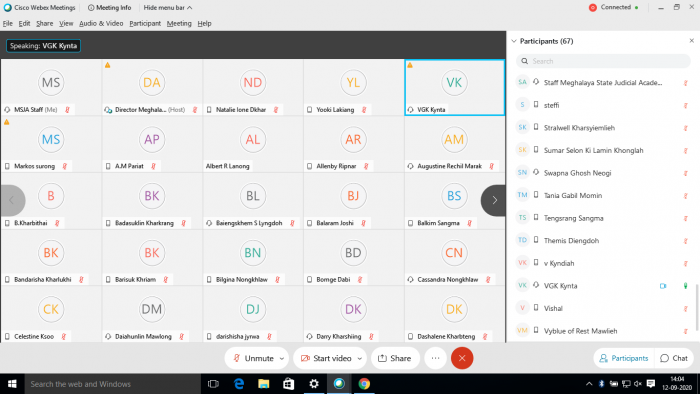Click headset icon beside VGK Kynta tile name
This screenshot has width=700, height=394.
(410, 109)
